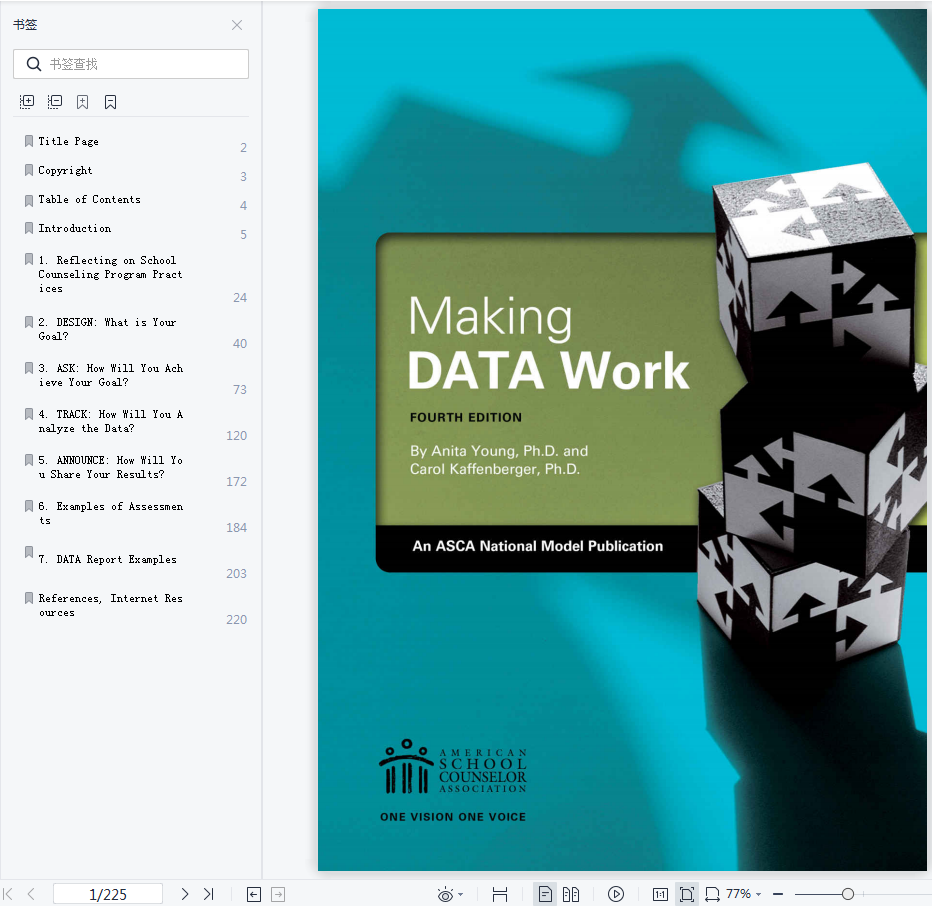
Task: Add a new bookmark icon
Action: 83,102
